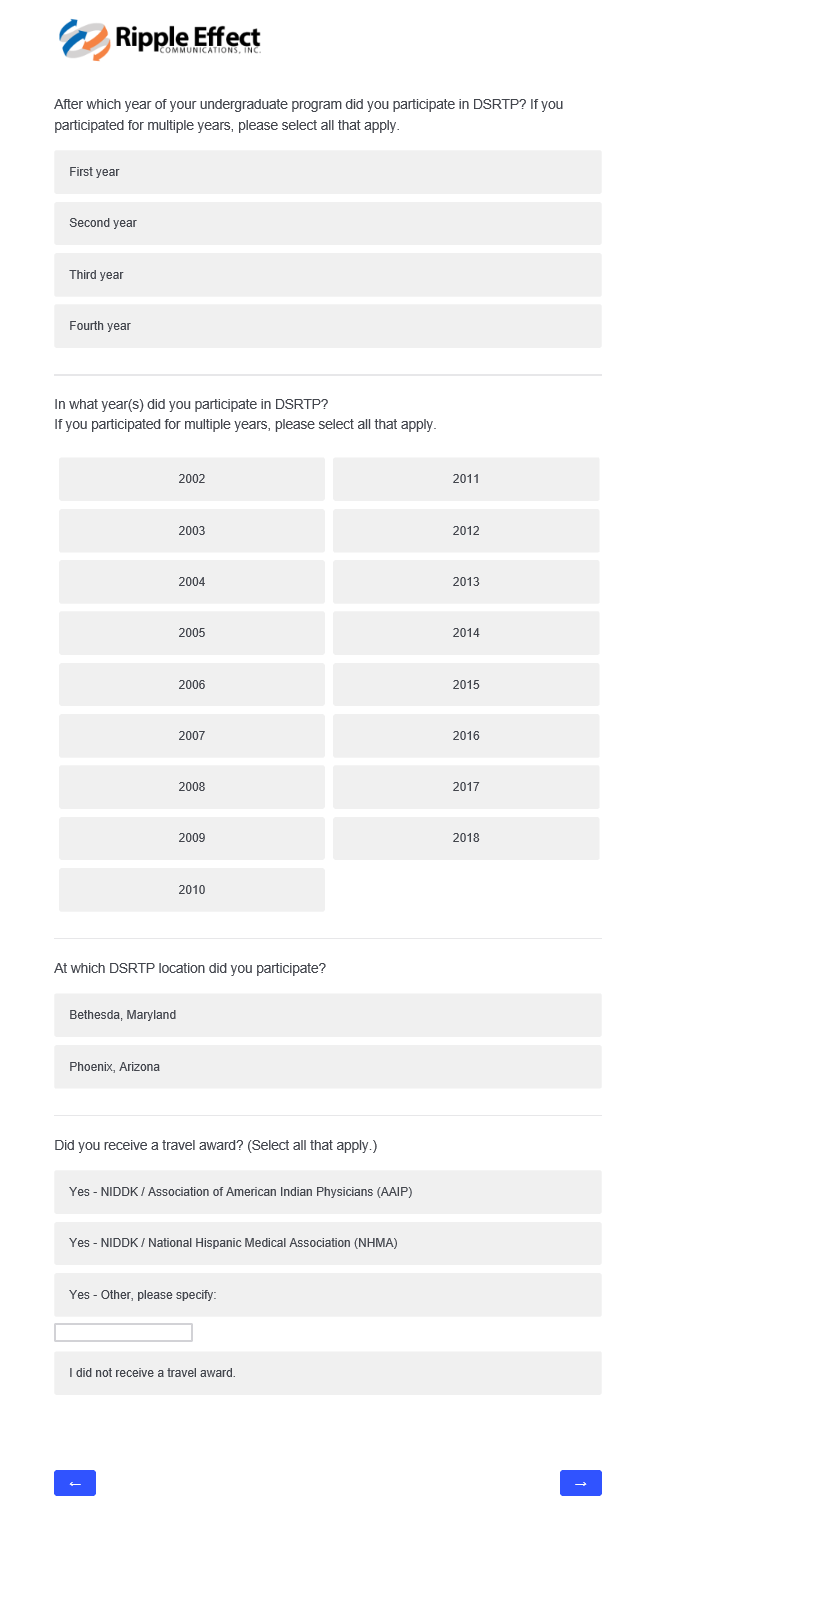Select the Third year option
Screen dimensions: 837x1603
[x=328, y=275]
